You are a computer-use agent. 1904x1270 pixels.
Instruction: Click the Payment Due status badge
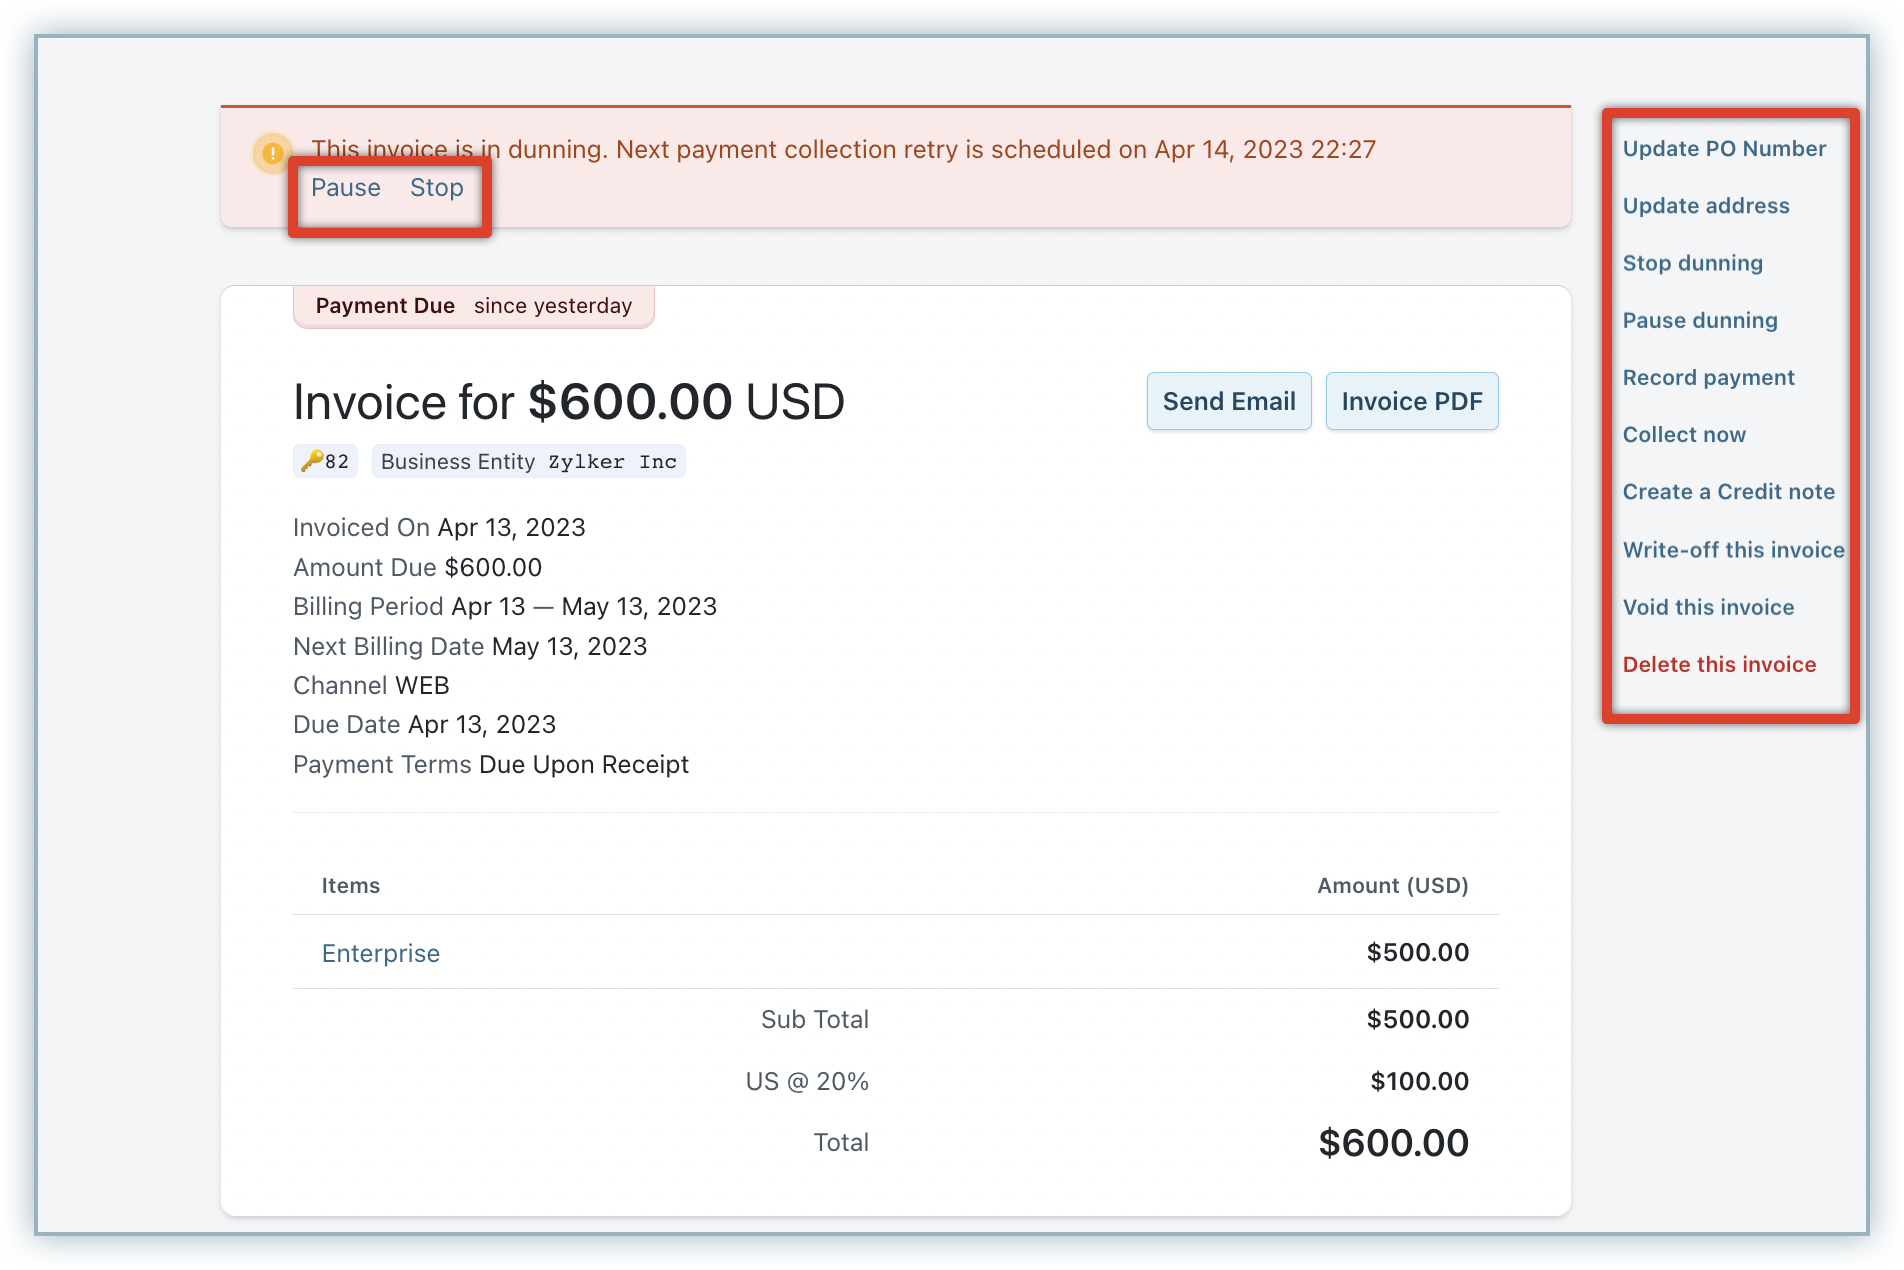click(473, 306)
